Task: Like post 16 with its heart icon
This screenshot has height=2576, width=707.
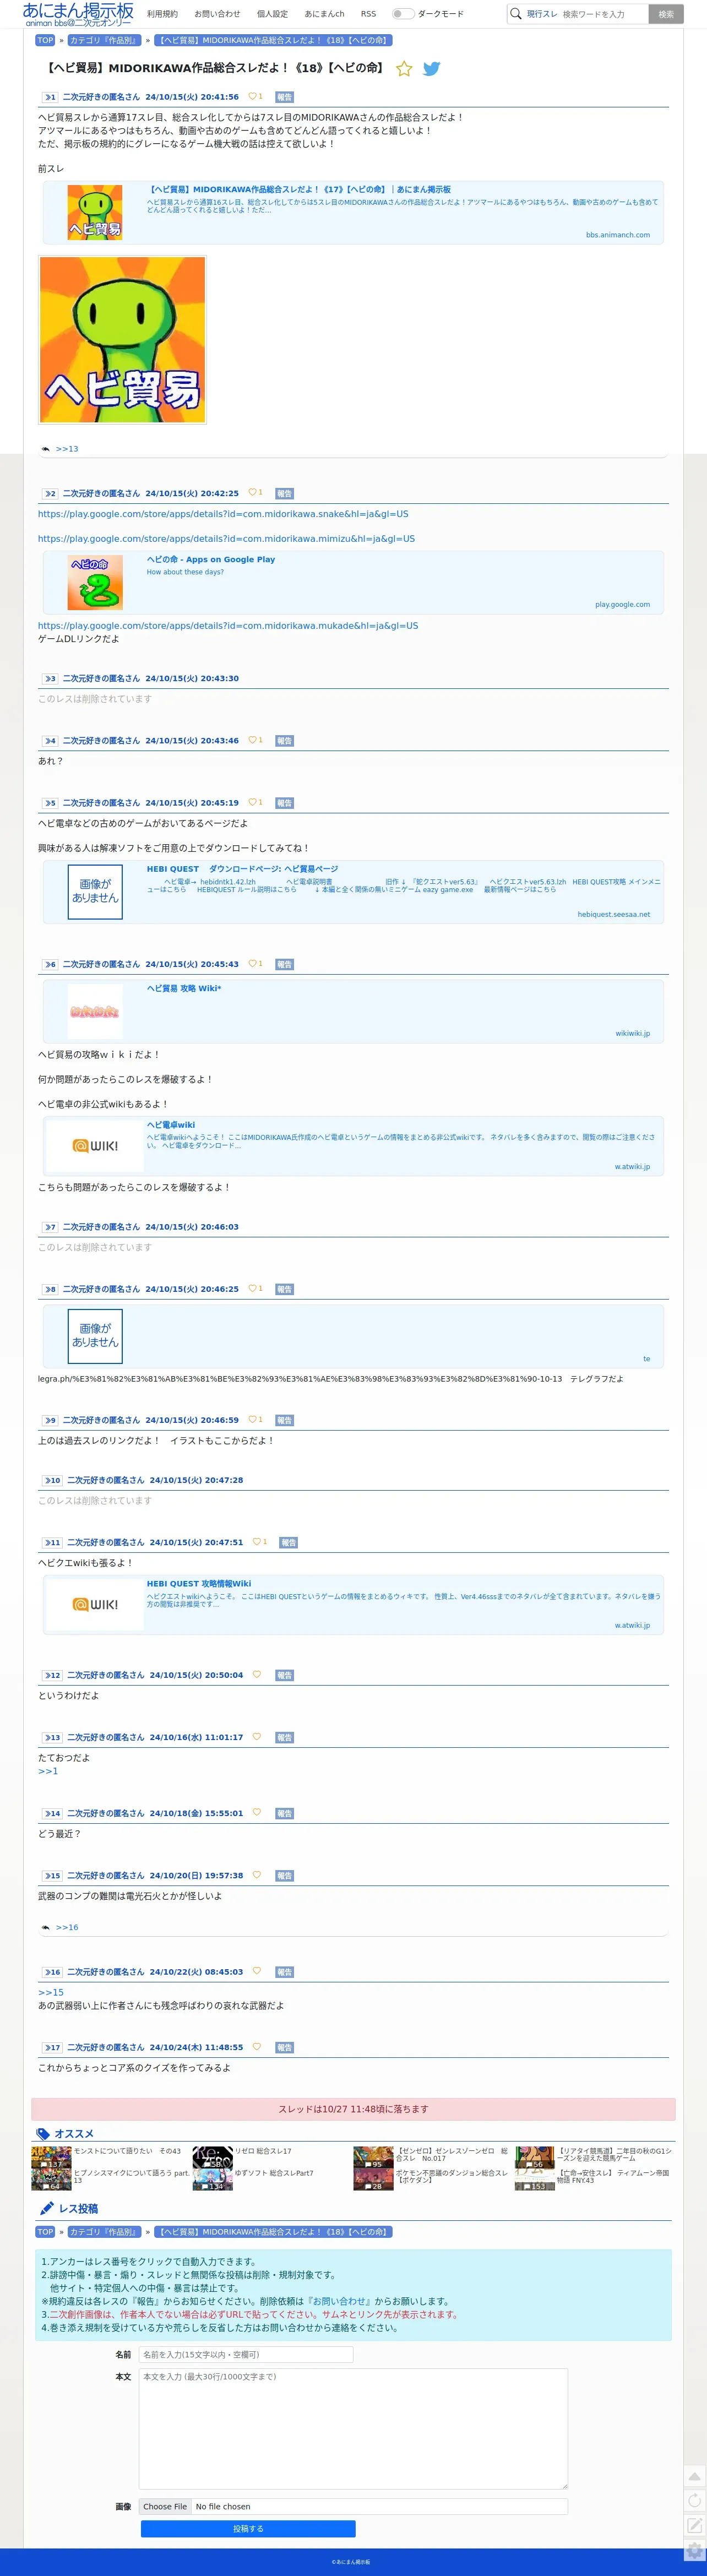Action: pos(256,1972)
